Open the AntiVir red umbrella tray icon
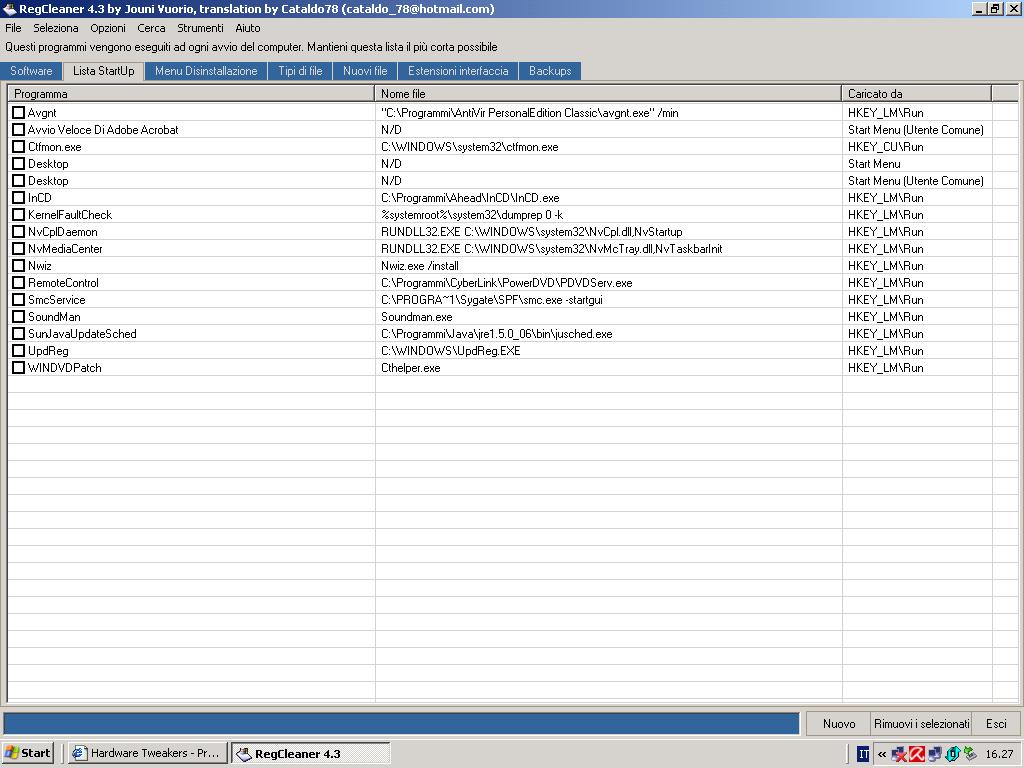This screenshot has width=1024, height=768. coord(917,754)
